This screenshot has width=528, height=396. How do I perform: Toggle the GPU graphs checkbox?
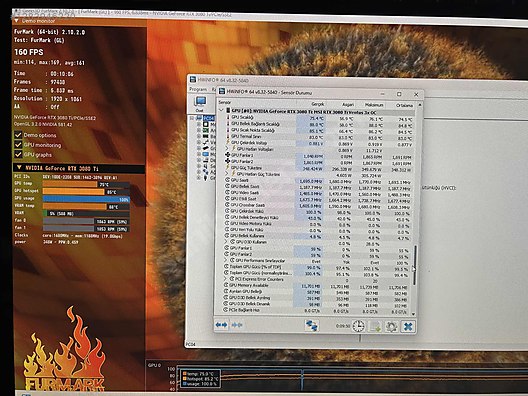pos(18,155)
